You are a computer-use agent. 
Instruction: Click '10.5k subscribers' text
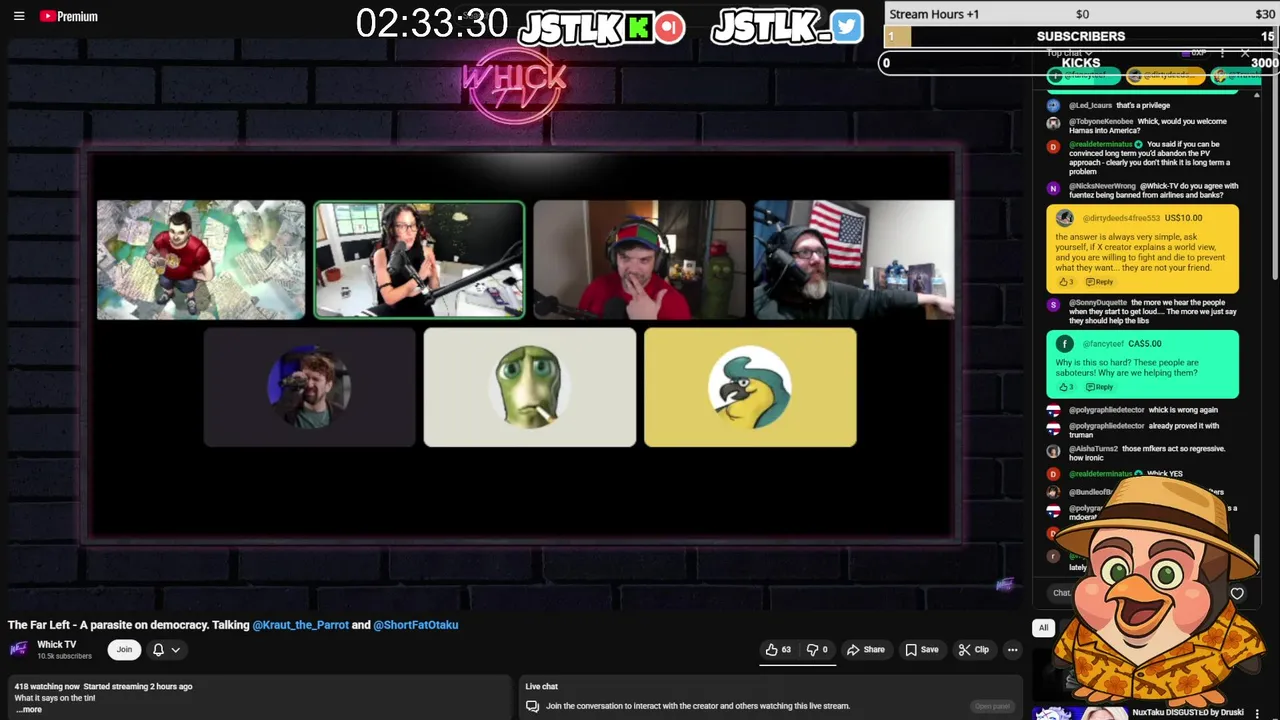[x=64, y=656]
